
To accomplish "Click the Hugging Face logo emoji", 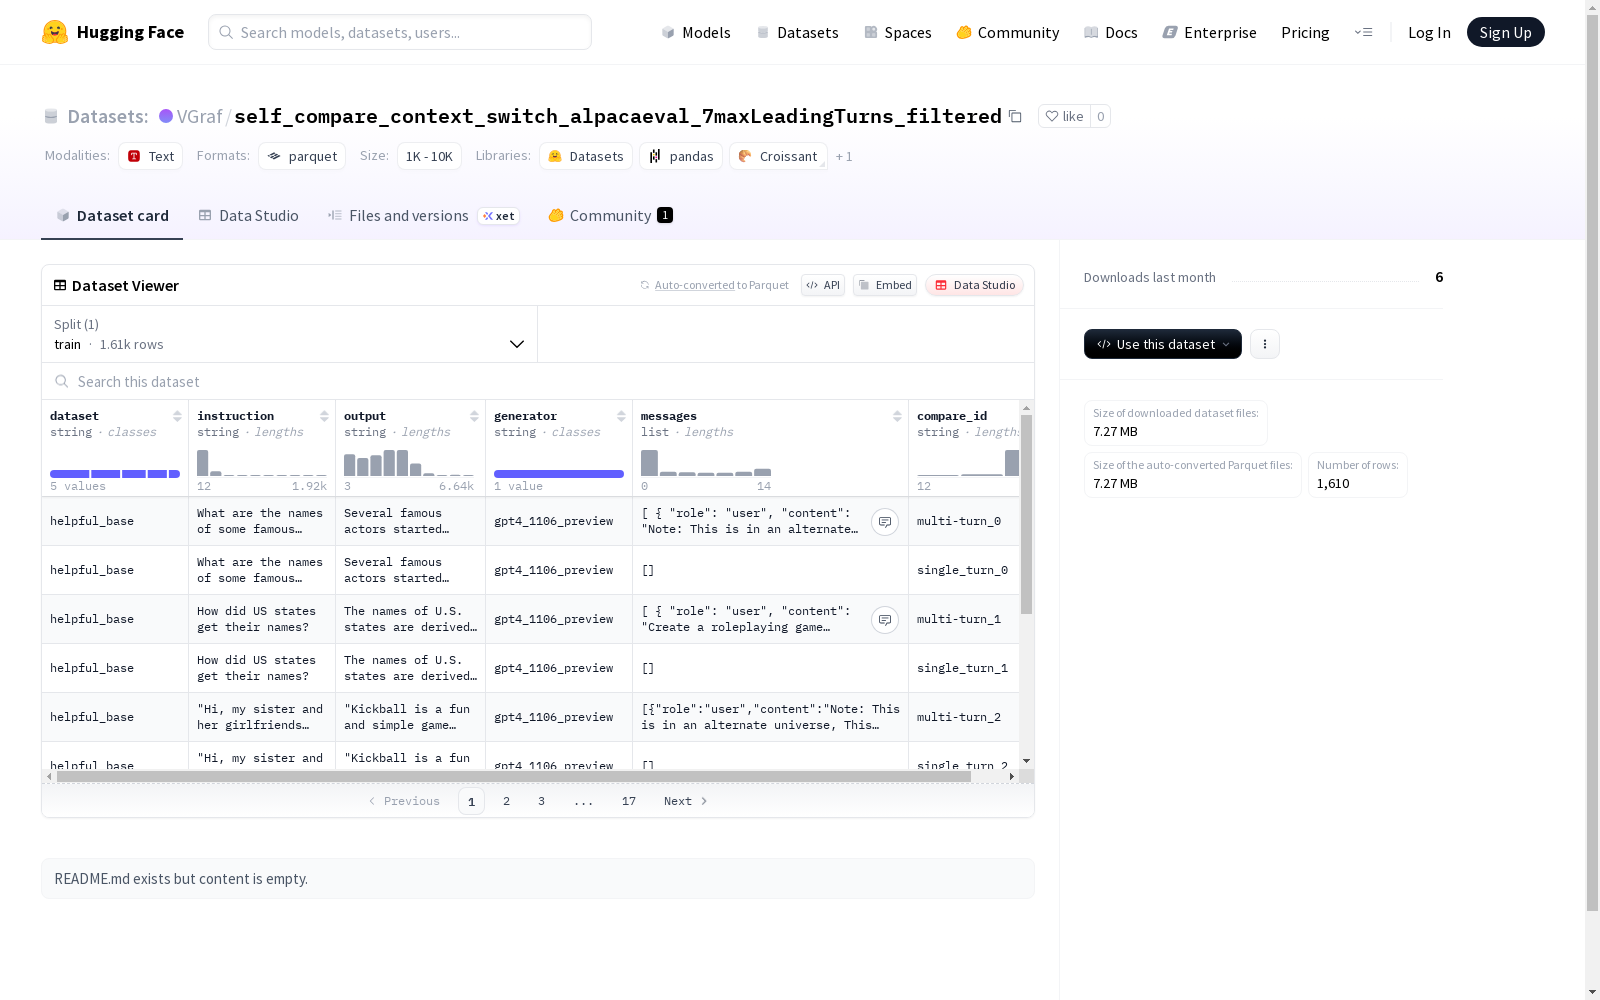I will tap(55, 32).
